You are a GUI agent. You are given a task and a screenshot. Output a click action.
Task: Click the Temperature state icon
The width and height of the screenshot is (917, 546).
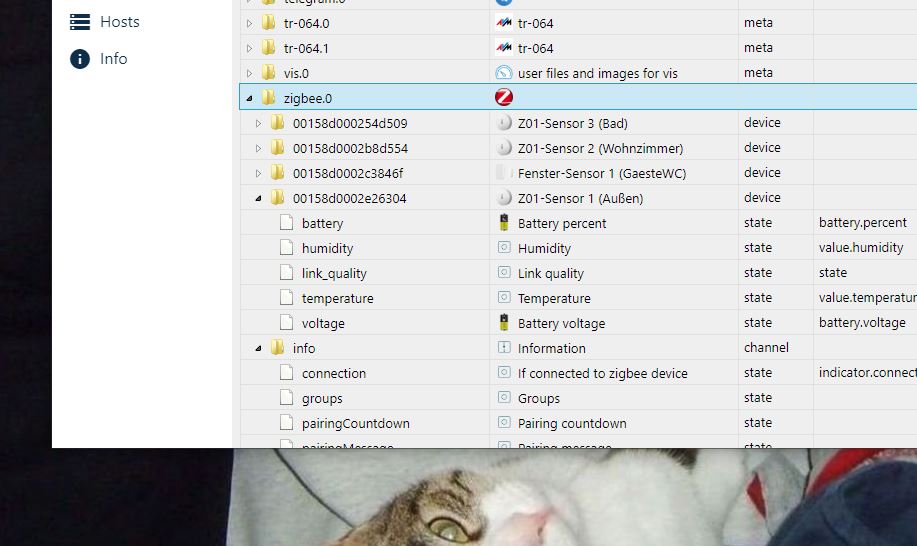pos(504,298)
